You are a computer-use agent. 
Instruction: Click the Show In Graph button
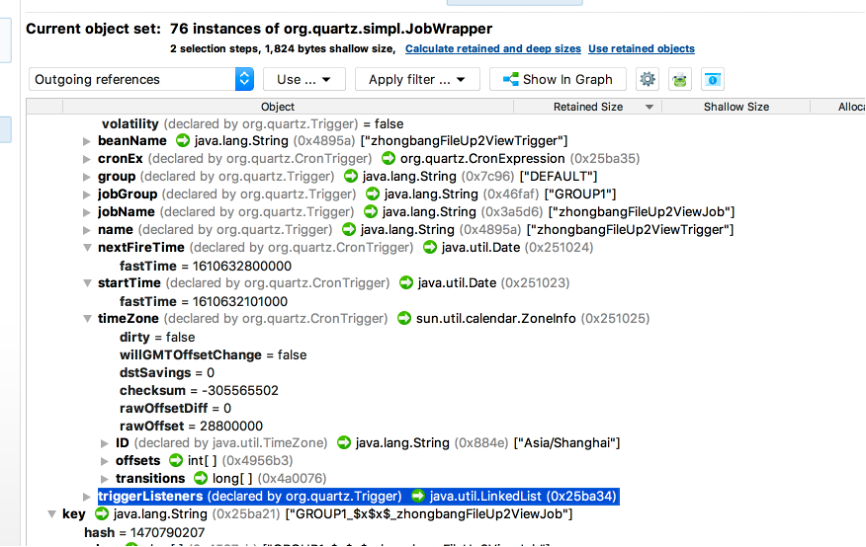click(x=558, y=80)
